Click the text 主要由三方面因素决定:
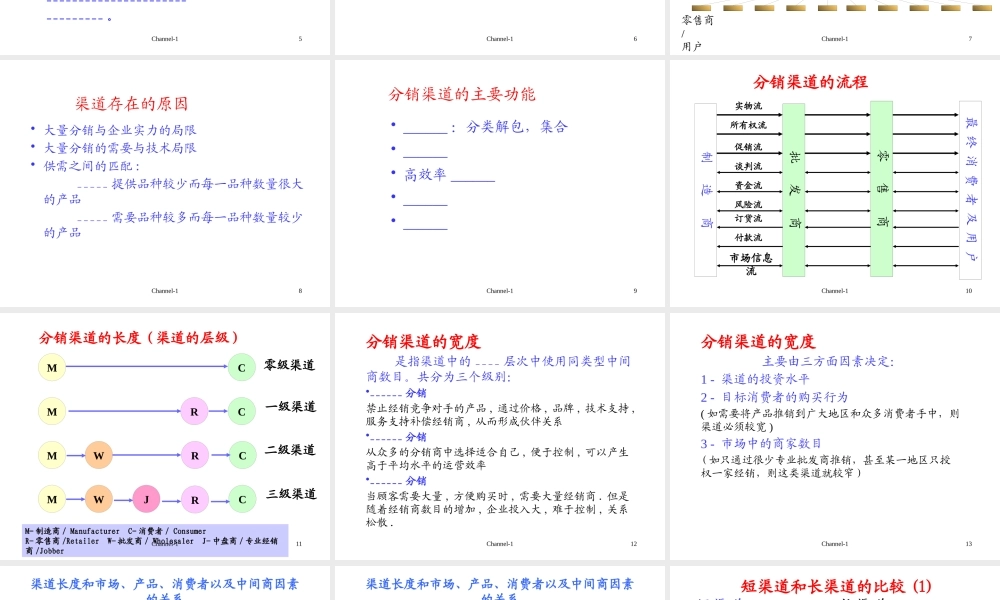The image size is (1000, 600). click(x=828, y=362)
